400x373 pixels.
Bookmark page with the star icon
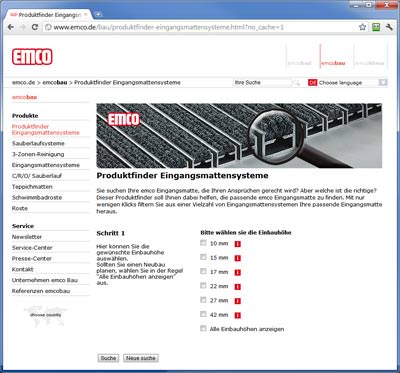(x=362, y=27)
